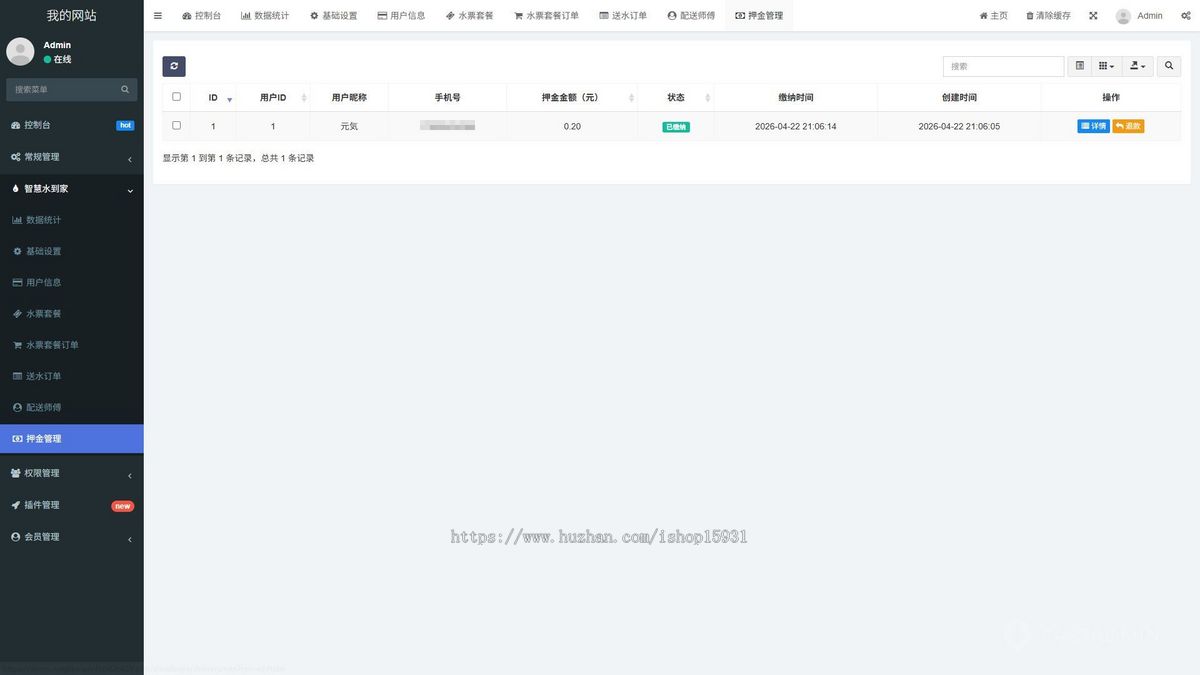This screenshot has width=1200, height=675.
Task: Switch to the 配送师傅 top tab
Action: tap(692, 16)
